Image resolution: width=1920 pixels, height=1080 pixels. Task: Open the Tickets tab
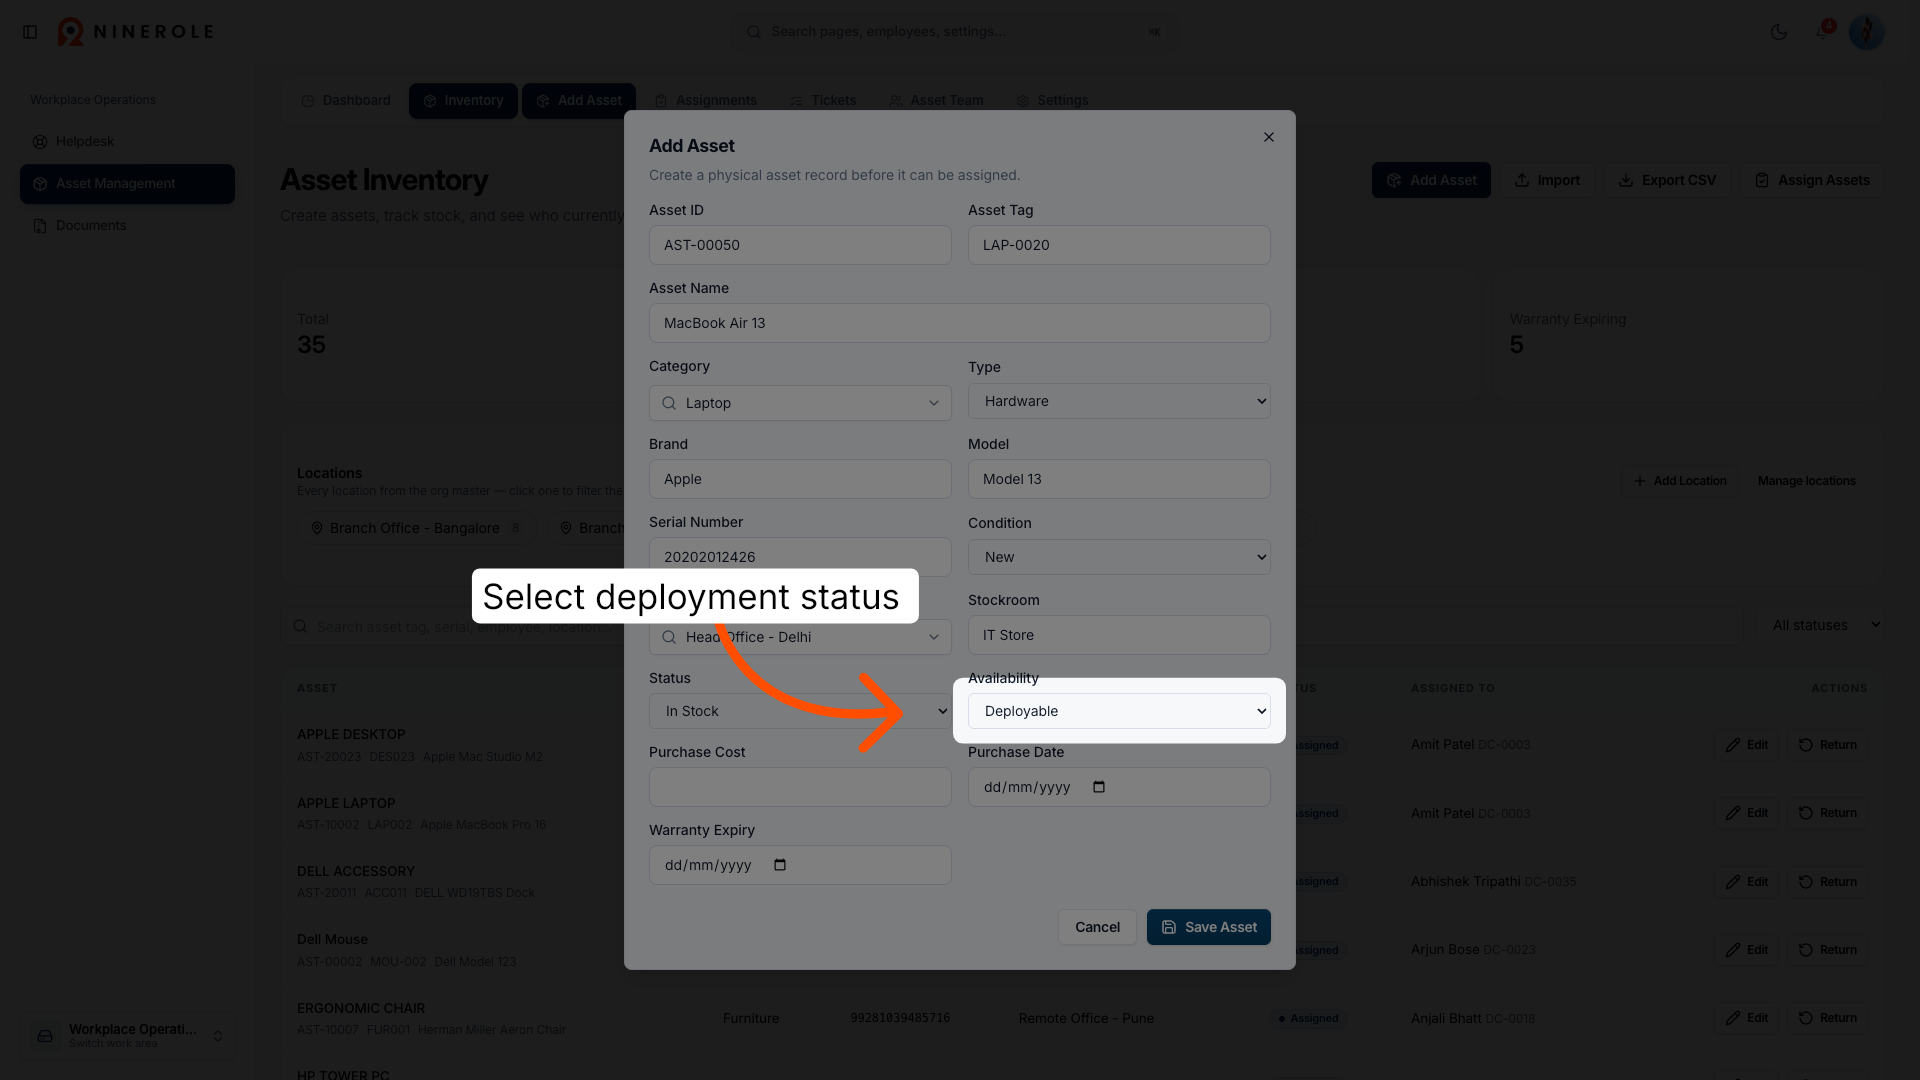[x=823, y=101]
